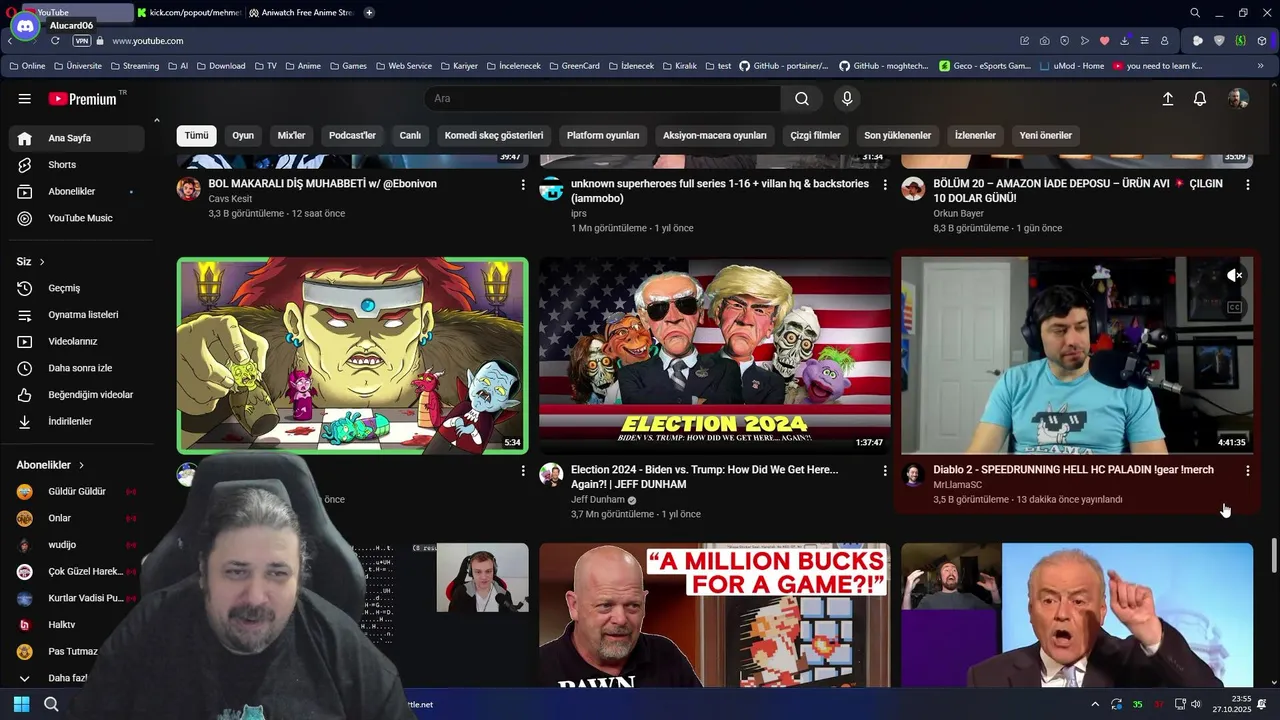The image size is (1280, 720).
Task: Open the Streaming bookmarks folder
Action: [134, 66]
